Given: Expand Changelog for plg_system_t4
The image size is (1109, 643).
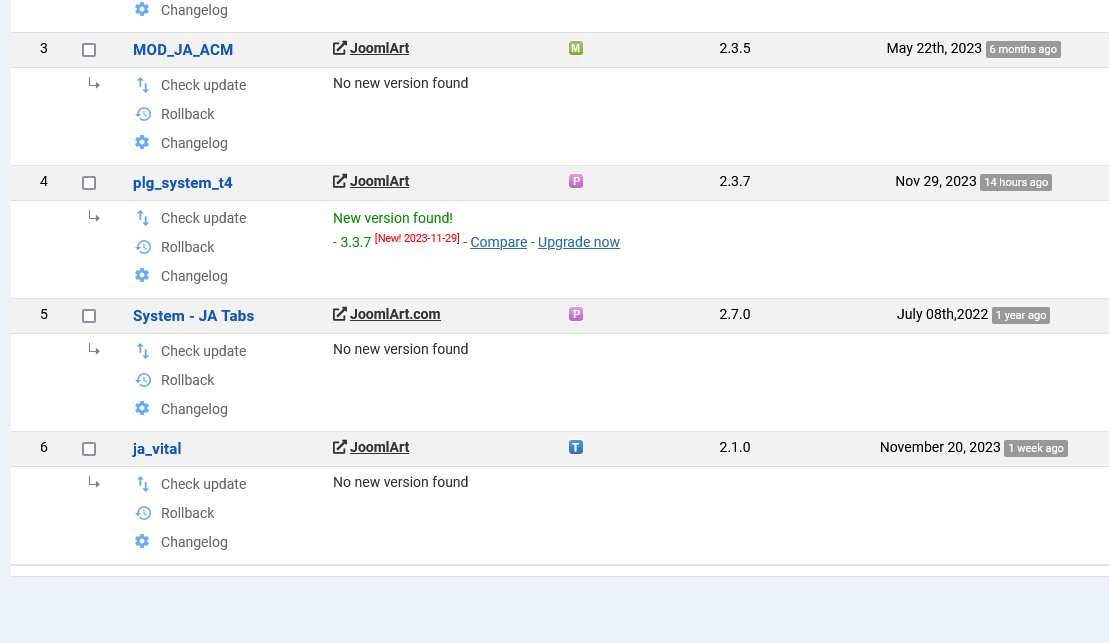Looking at the screenshot, I should coord(194,276).
